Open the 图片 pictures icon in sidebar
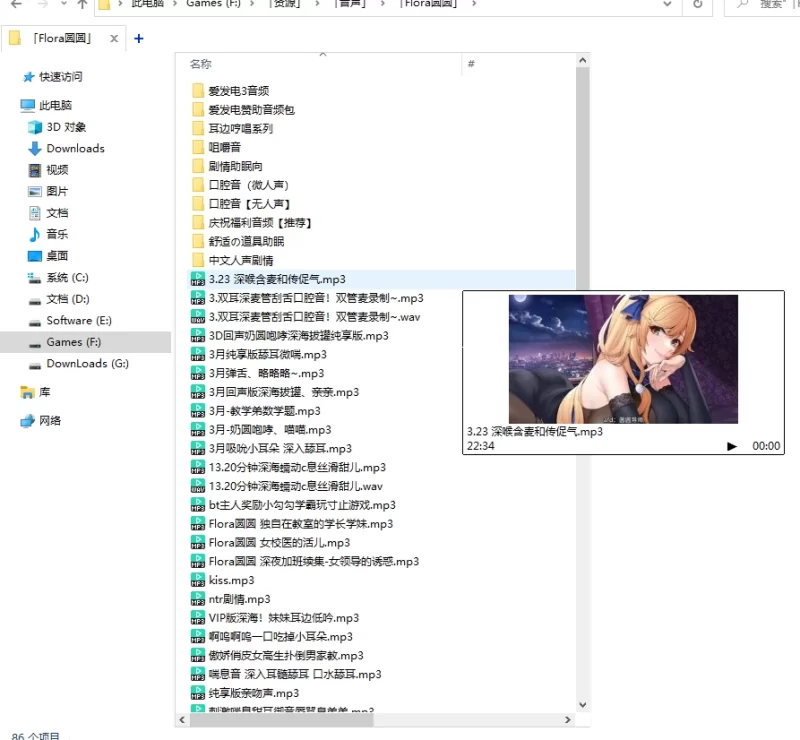Screen dimensions: 800x740 (x=35, y=191)
